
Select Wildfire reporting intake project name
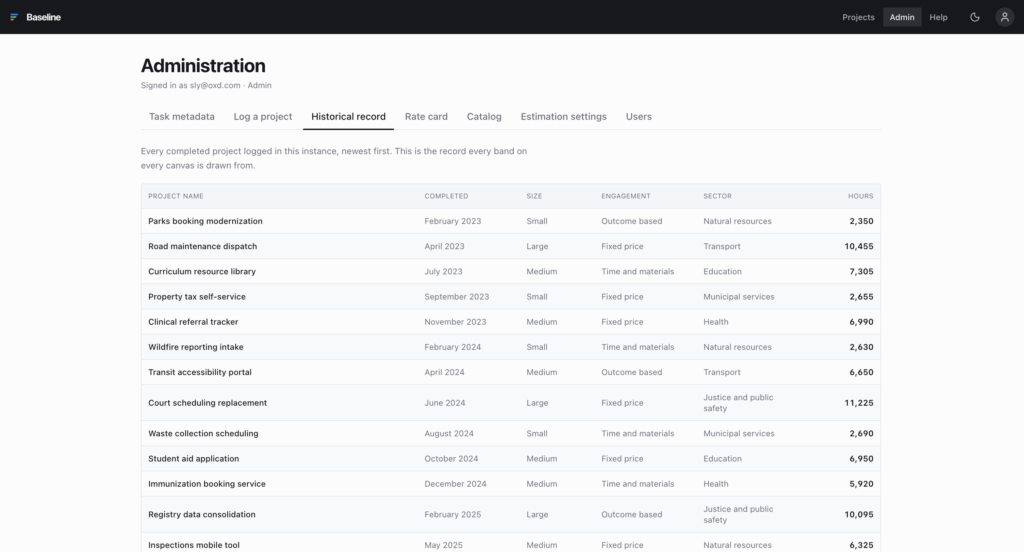pyautogui.click(x=196, y=347)
